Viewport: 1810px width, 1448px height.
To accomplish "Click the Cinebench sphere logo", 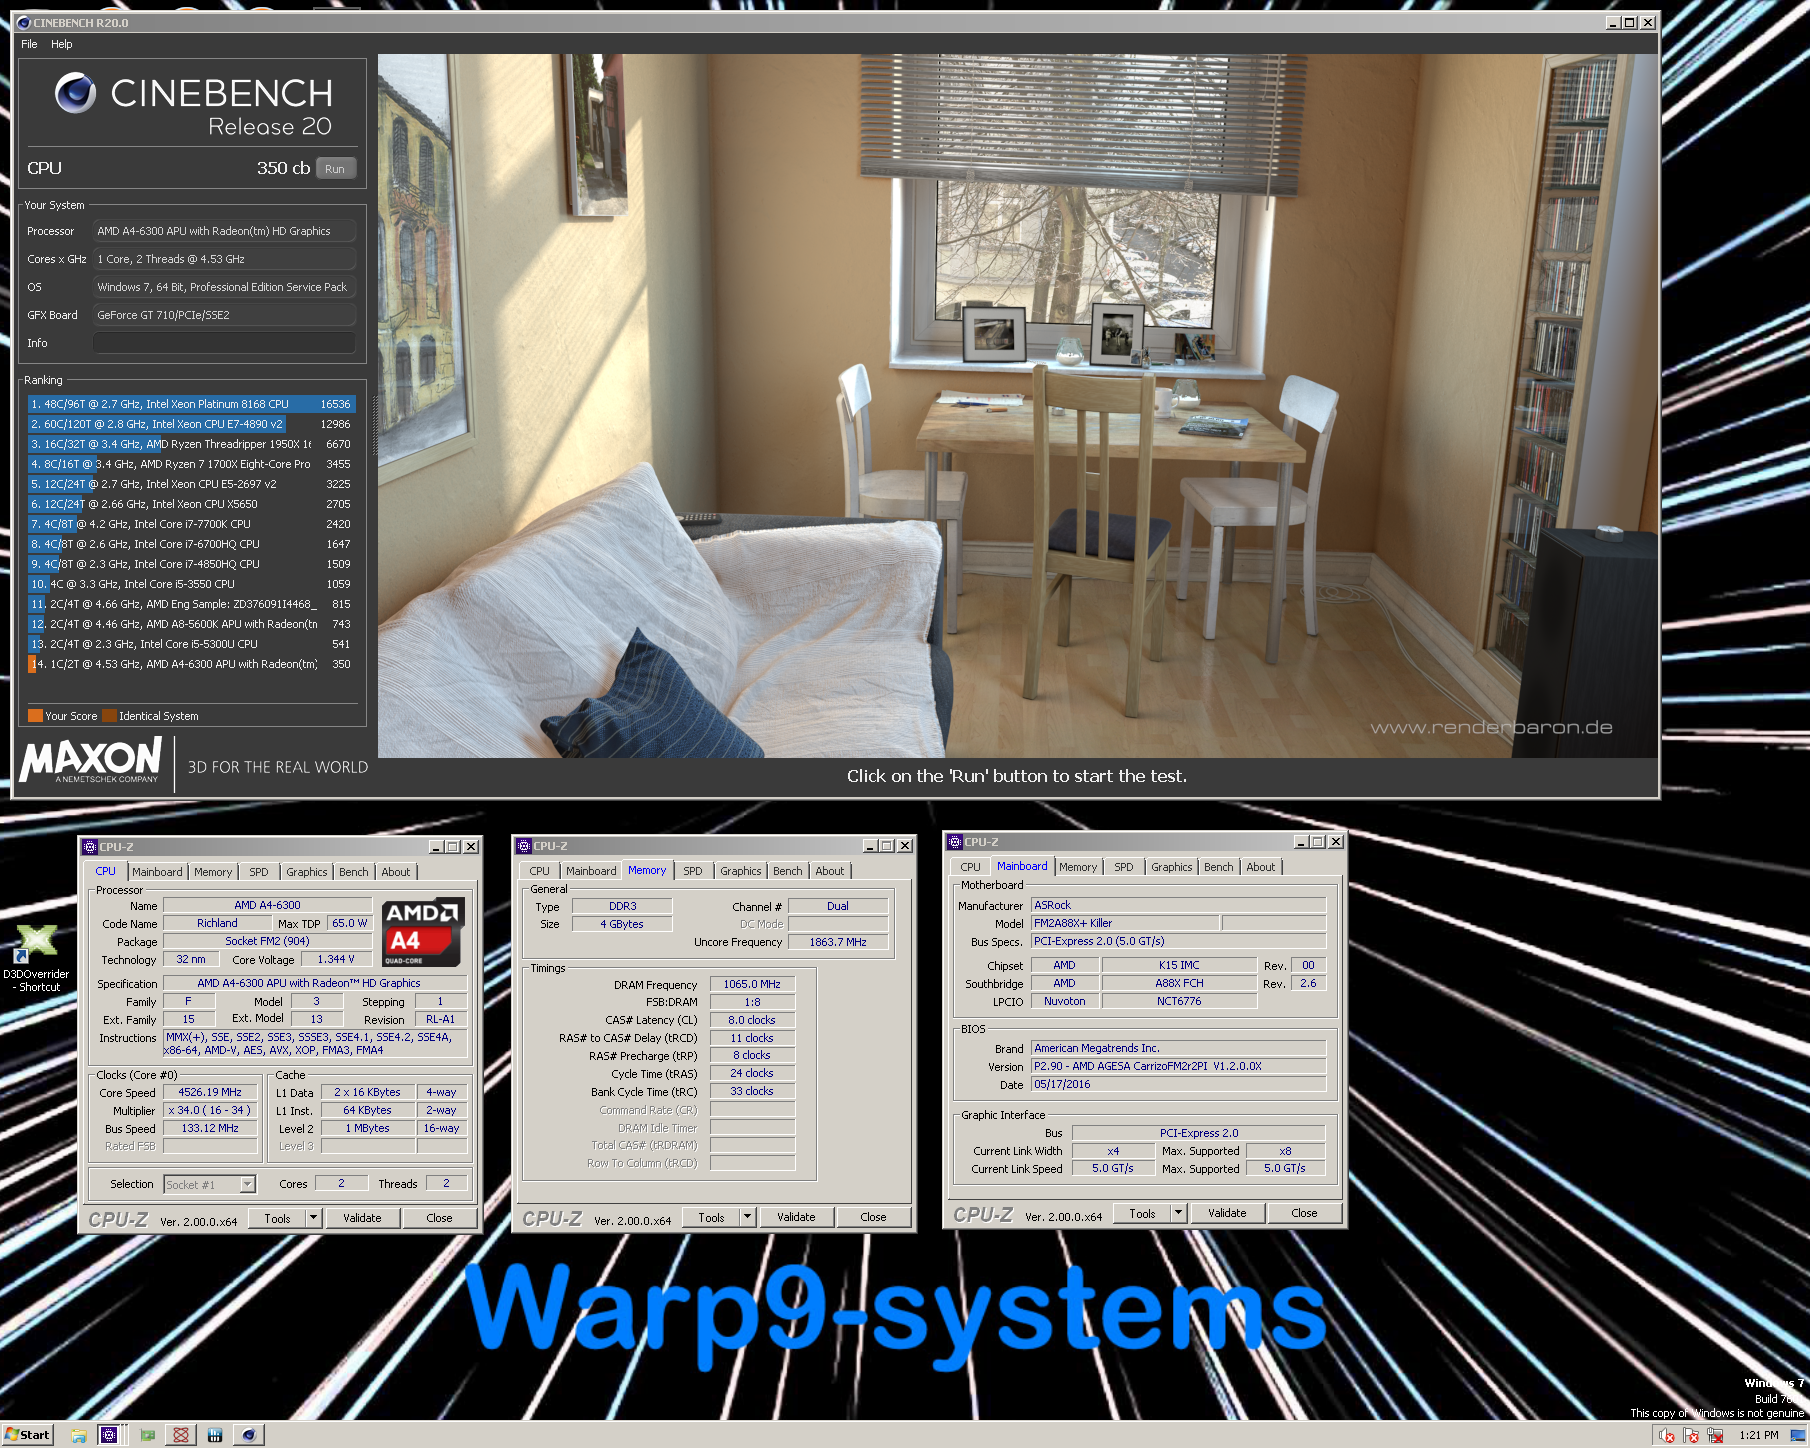I will [75, 93].
